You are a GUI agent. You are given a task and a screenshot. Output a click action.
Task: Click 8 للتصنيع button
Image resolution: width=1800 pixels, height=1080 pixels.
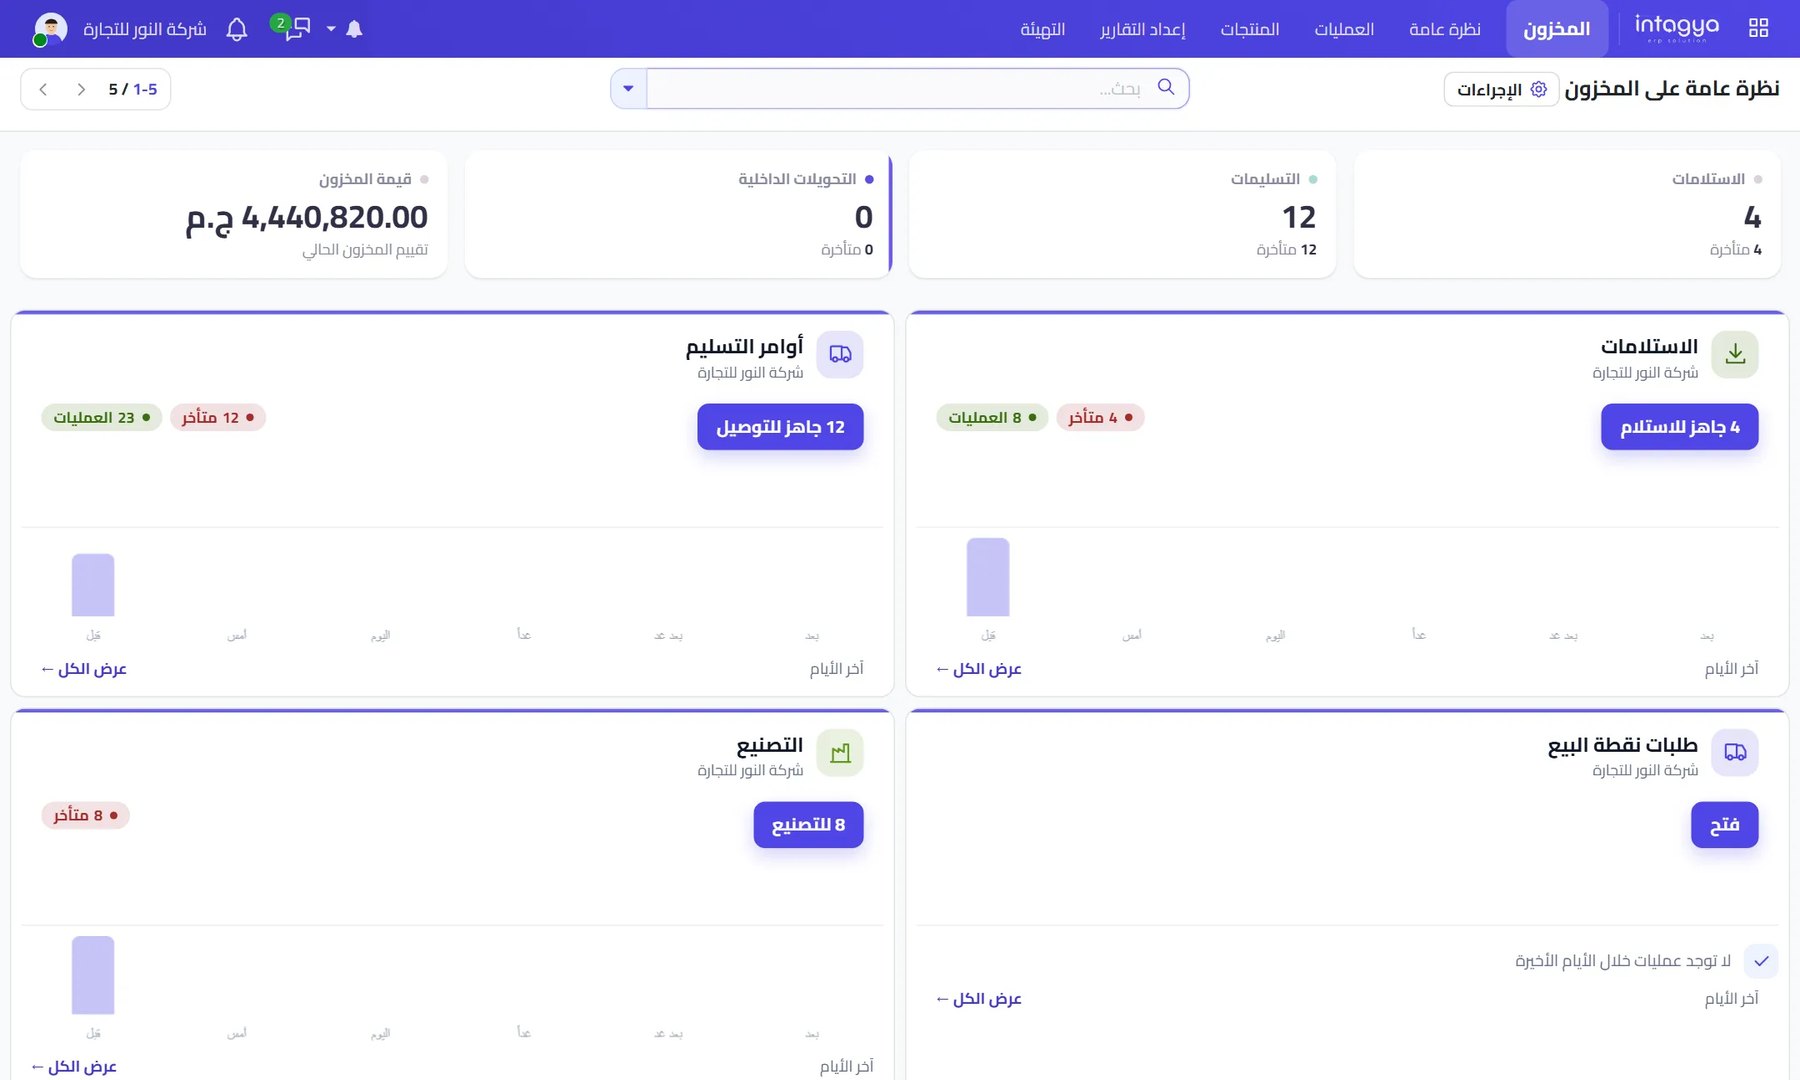tap(808, 825)
